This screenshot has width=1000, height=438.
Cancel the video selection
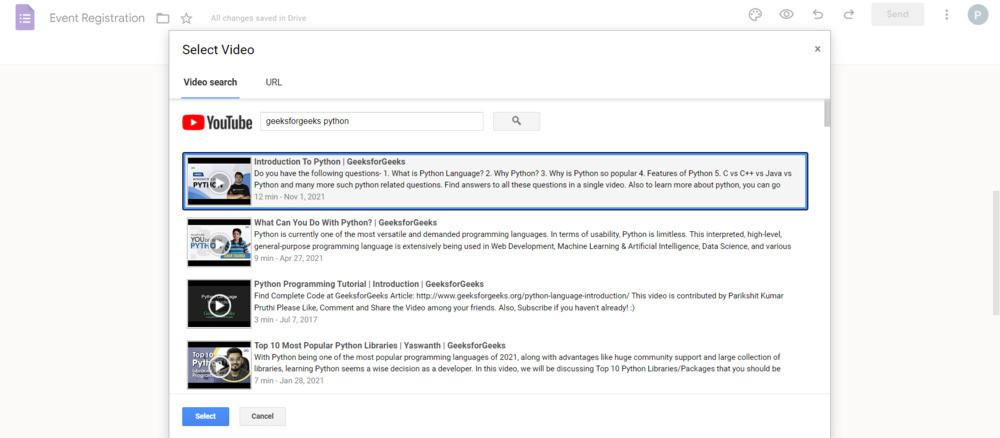(x=262, y=416)
